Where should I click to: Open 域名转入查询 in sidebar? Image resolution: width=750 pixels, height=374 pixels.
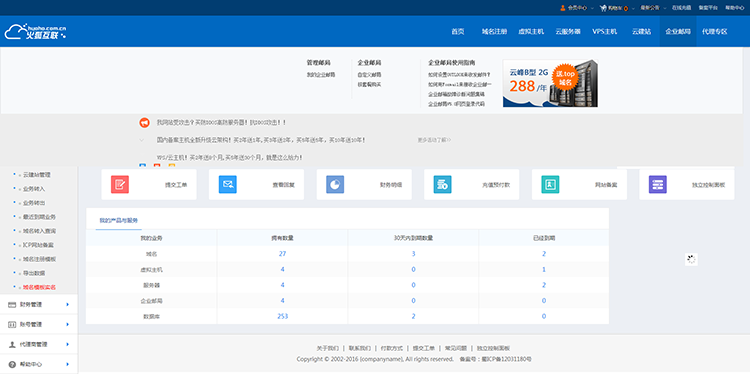click(40, 231)
